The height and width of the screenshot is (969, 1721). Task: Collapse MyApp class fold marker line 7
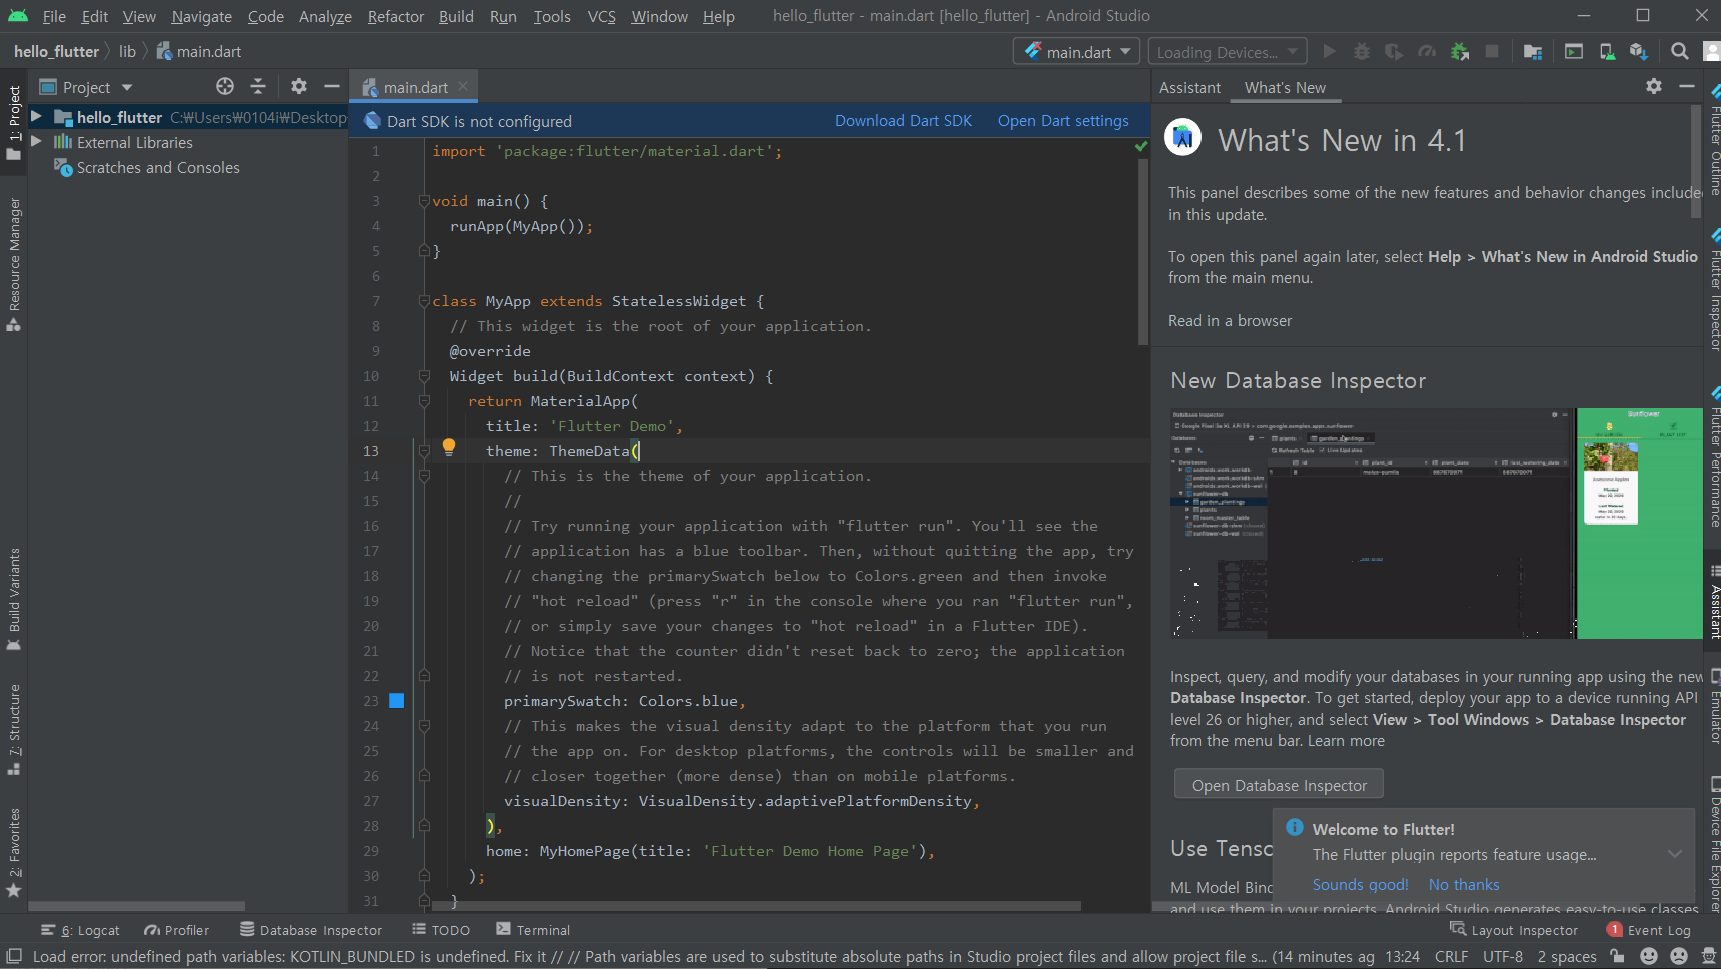click(x=424, y=301)
